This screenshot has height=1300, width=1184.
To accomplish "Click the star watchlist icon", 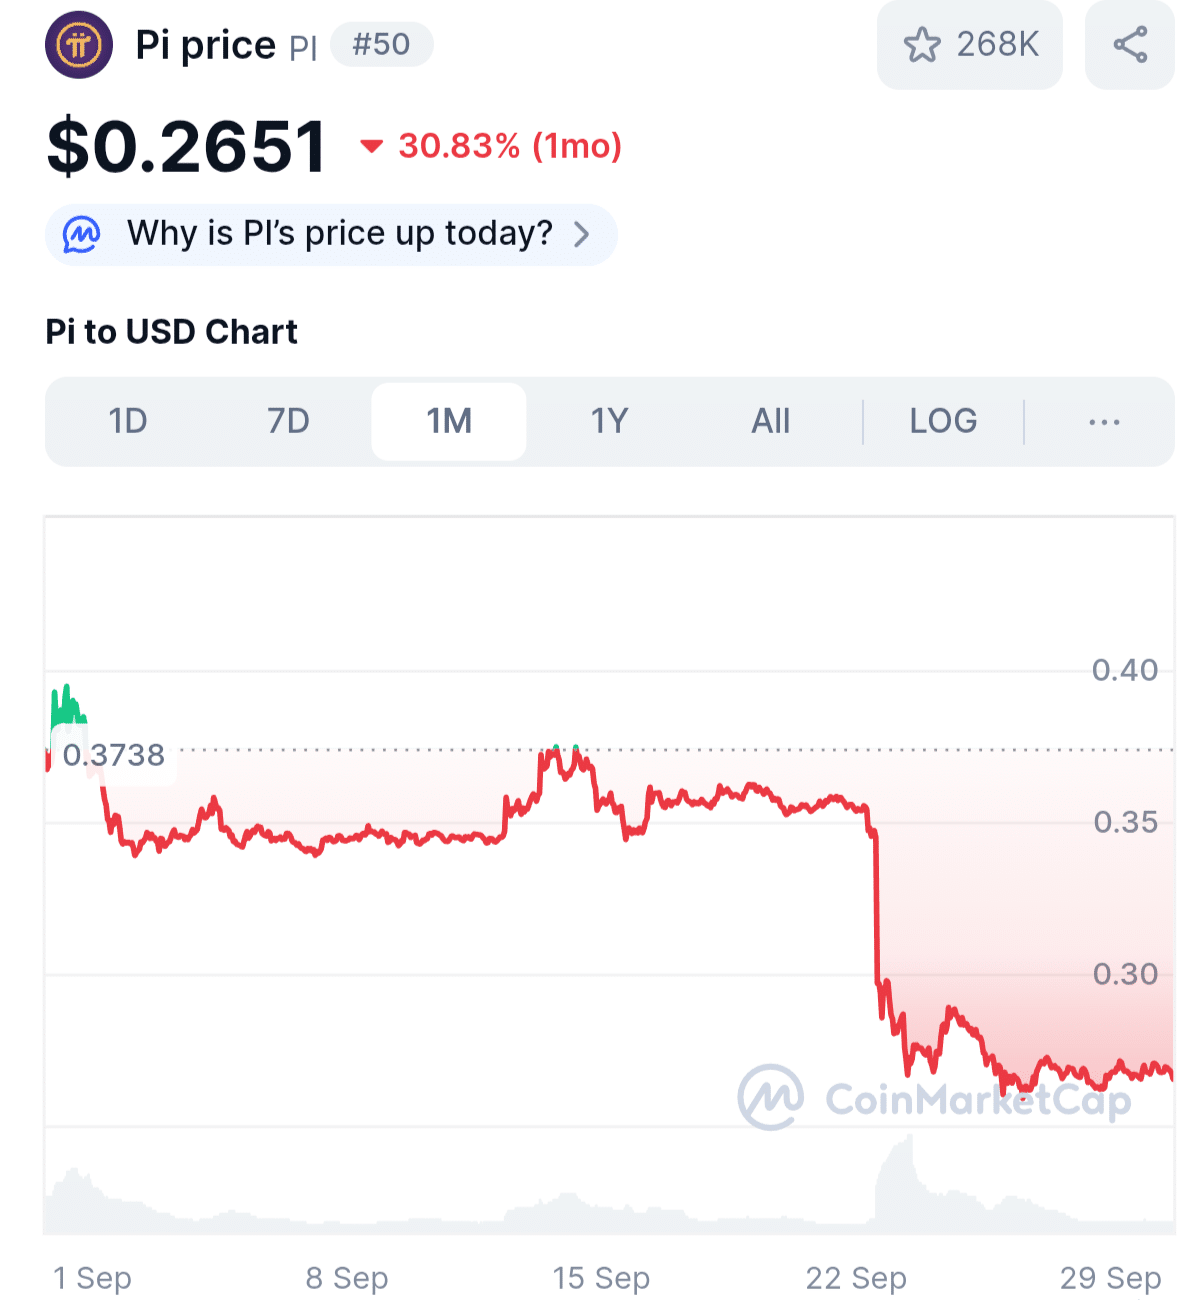I will (x=921, y=45).
